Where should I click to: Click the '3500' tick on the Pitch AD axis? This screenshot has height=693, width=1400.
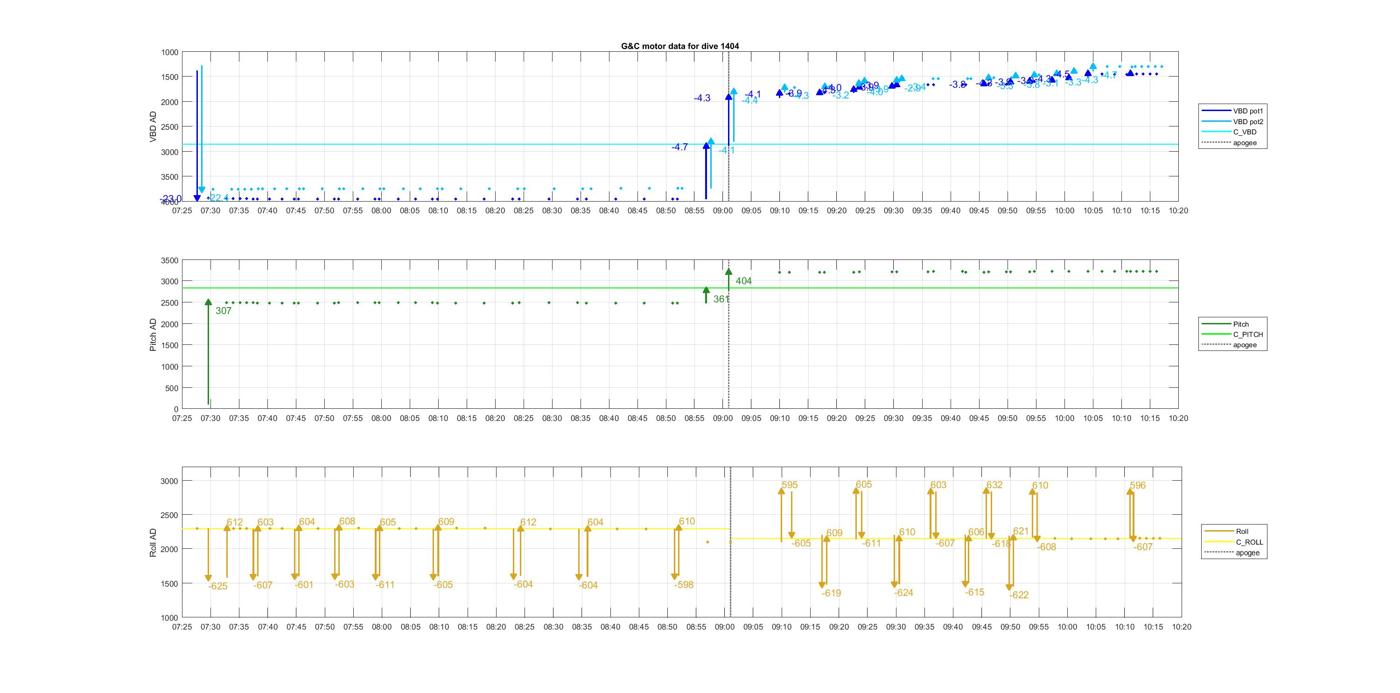[169, 260]
